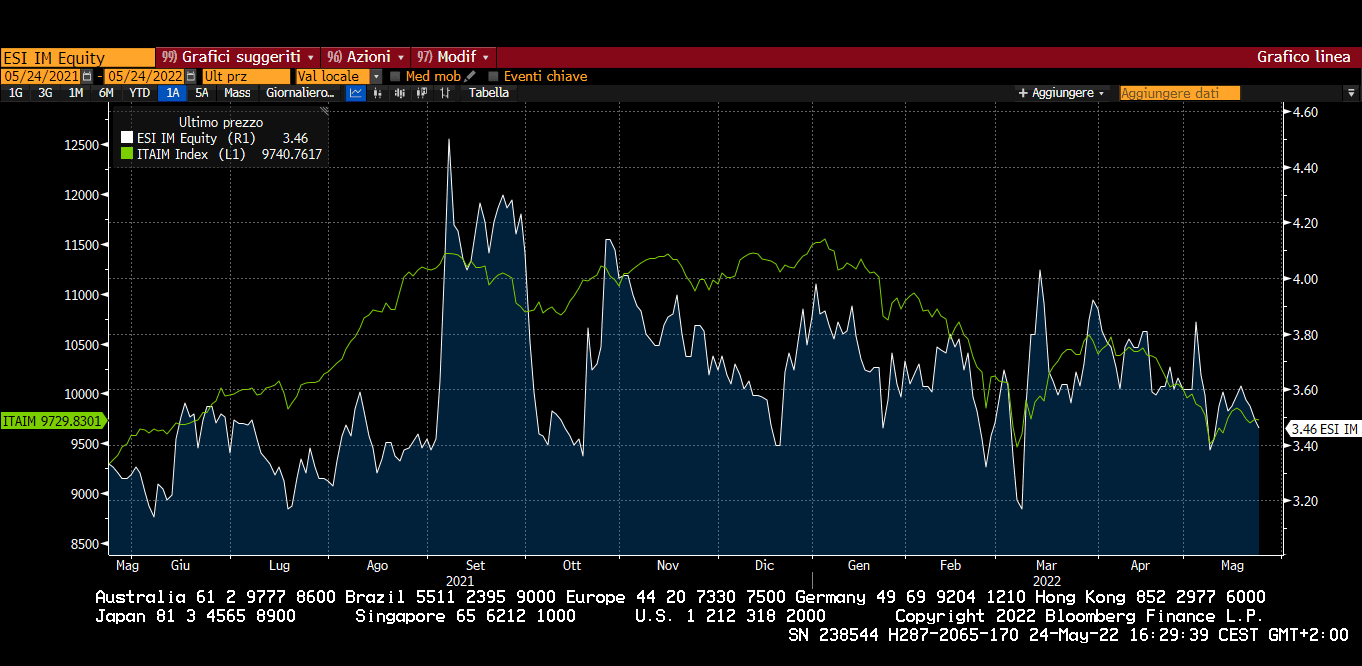Select the chart icon left of Tabella
The height and width of the screenshot is (666, 1362).
(x=445, y=93)
